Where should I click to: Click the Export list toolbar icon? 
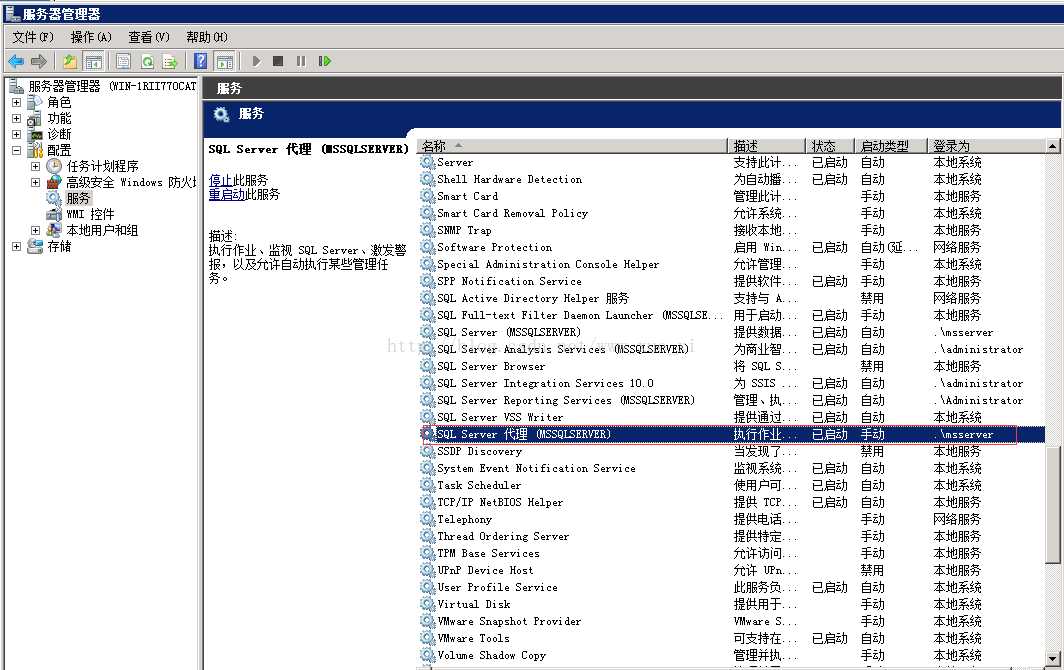point(170,62)
